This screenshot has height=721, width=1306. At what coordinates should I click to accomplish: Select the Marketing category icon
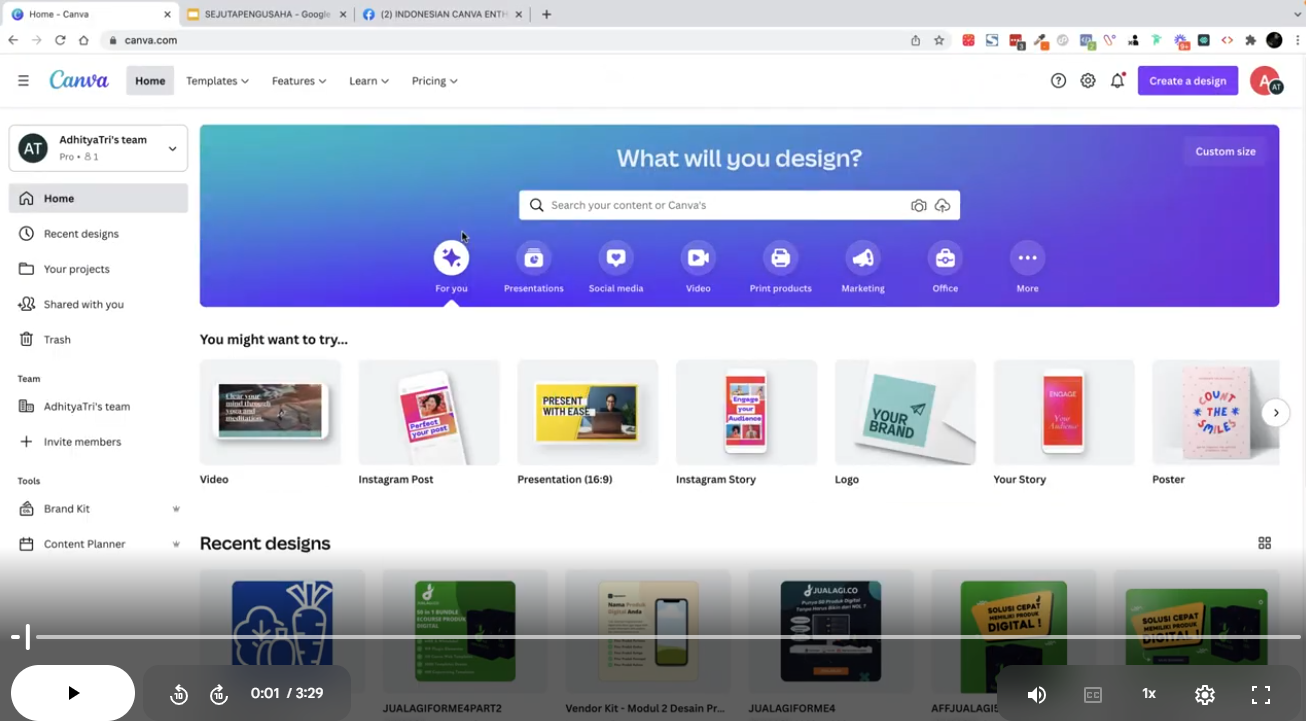tap(863, 258)
